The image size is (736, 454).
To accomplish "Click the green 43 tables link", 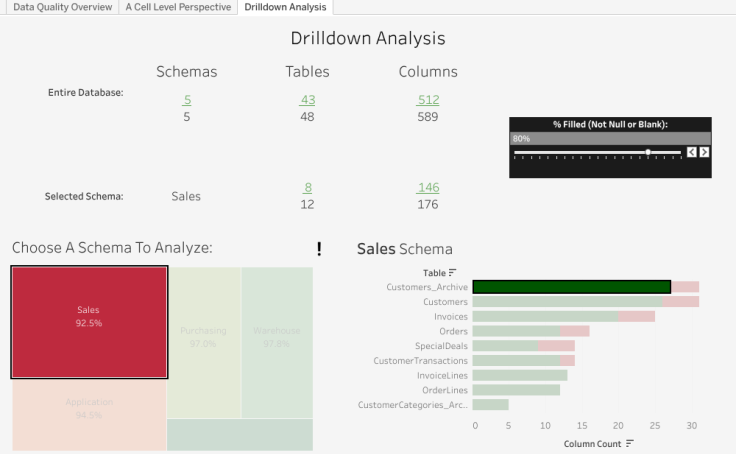I will coord(307,100).
